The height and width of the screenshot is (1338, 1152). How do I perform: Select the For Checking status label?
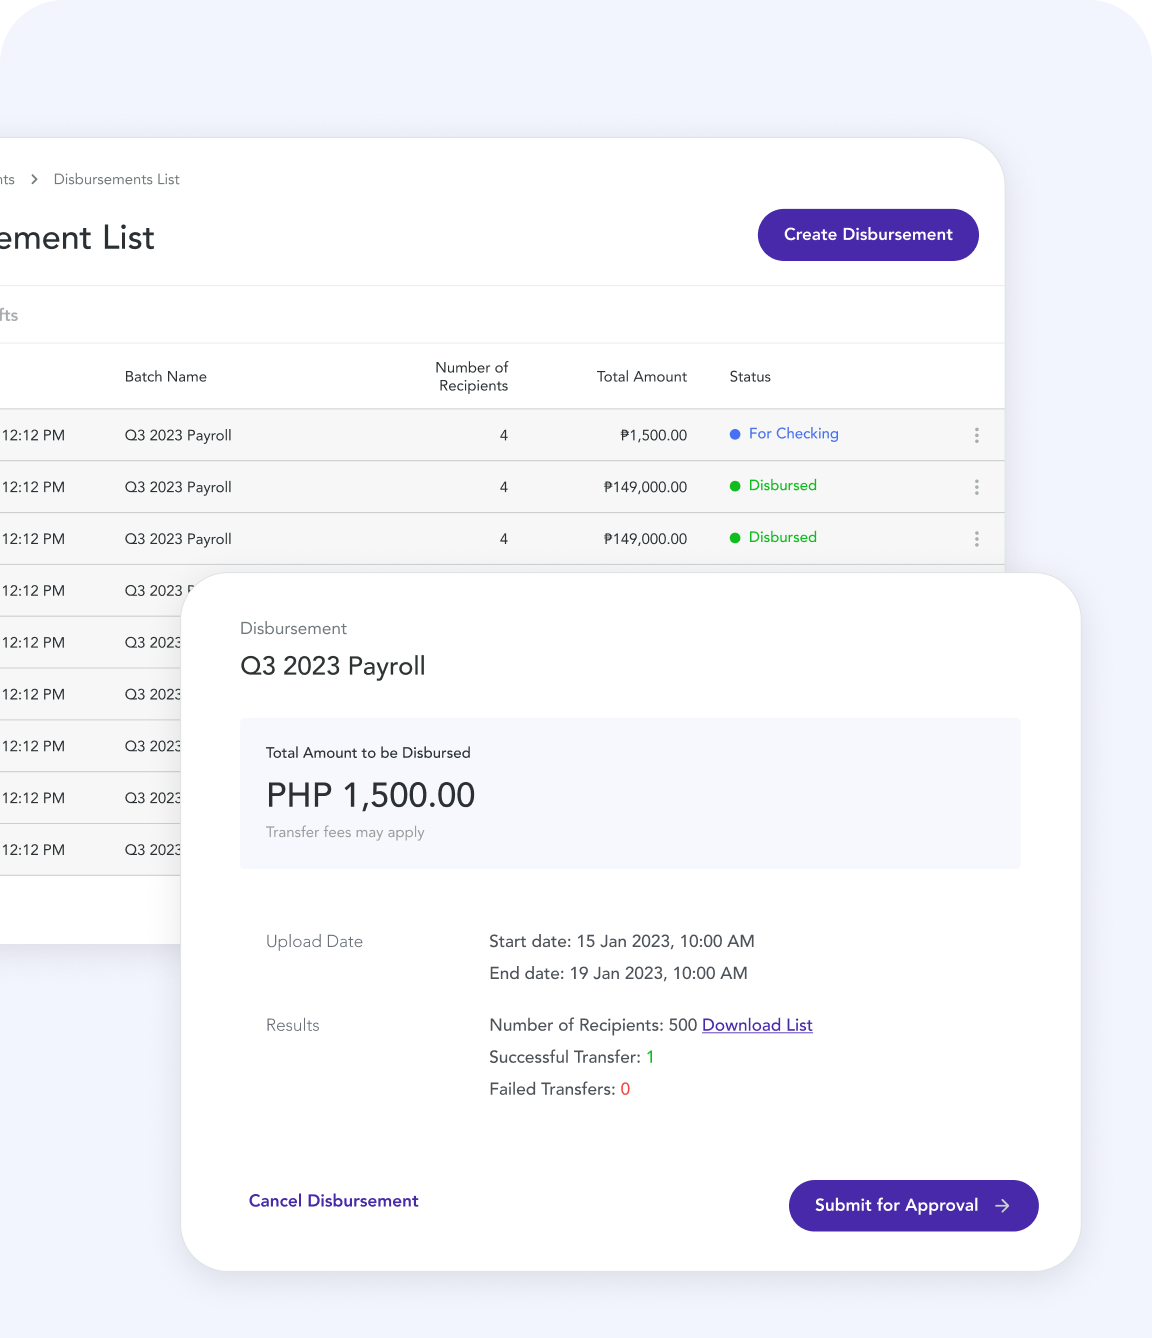pos(793,434)
